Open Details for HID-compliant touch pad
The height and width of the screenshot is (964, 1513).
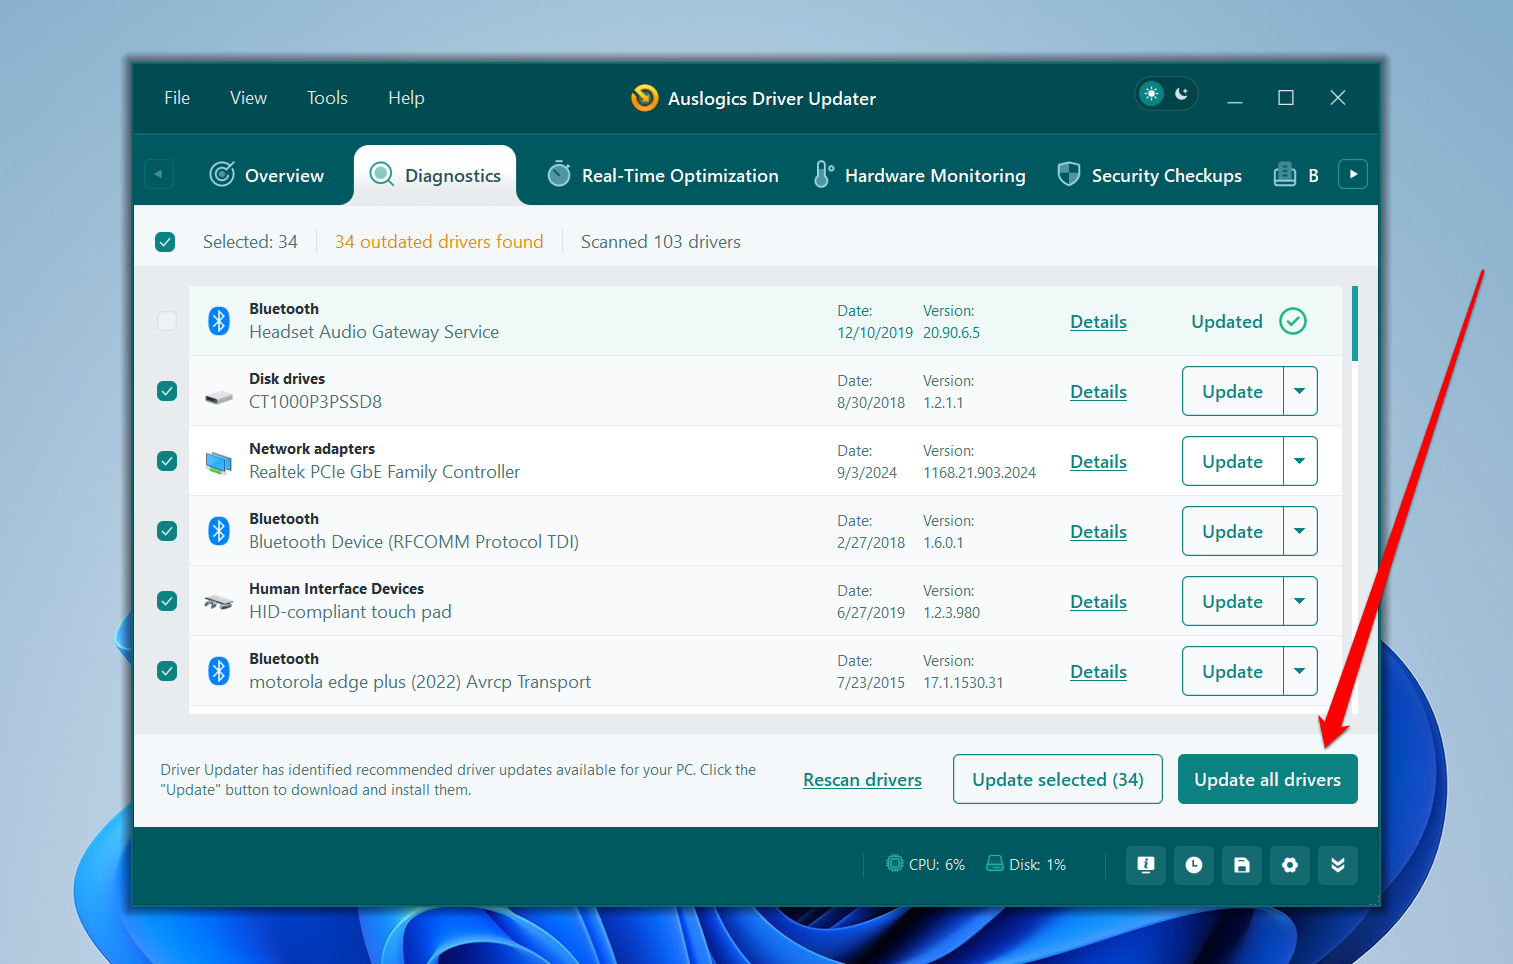1098,602
